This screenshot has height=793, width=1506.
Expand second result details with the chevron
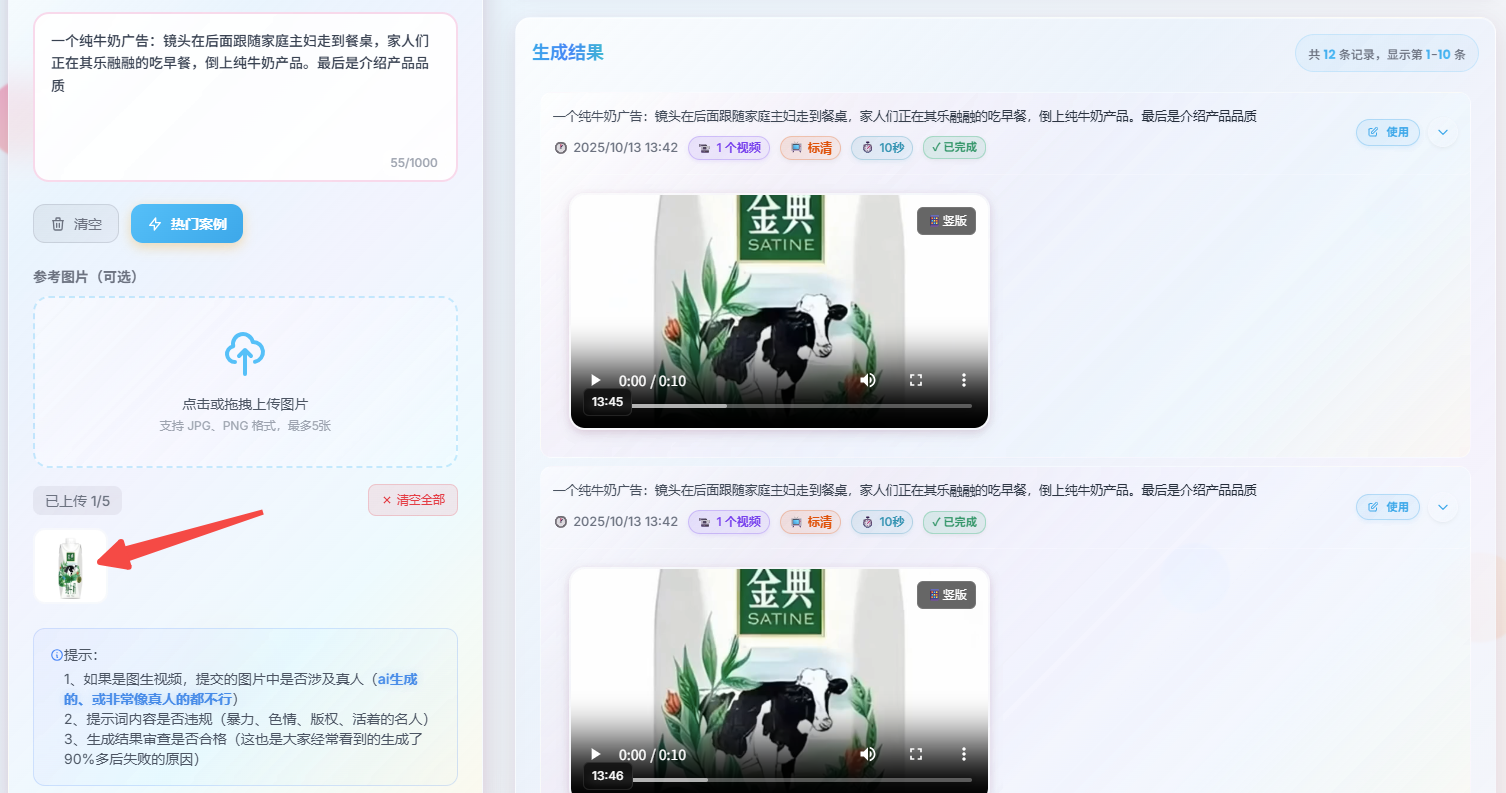(x=1442, y=507)
